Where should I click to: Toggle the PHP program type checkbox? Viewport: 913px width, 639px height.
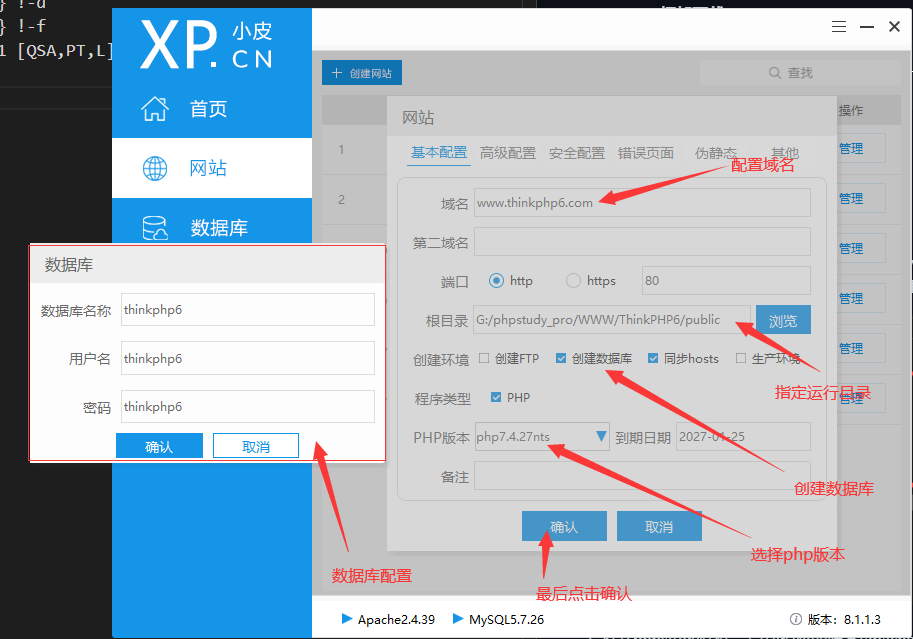pyautogui.click(x=496, y=397)
